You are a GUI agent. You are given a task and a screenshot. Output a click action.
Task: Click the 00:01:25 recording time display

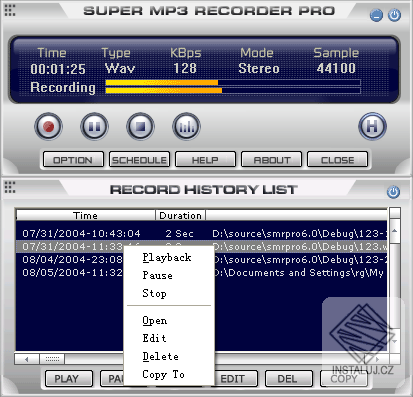pyautogui.click(x=58, y=69)
